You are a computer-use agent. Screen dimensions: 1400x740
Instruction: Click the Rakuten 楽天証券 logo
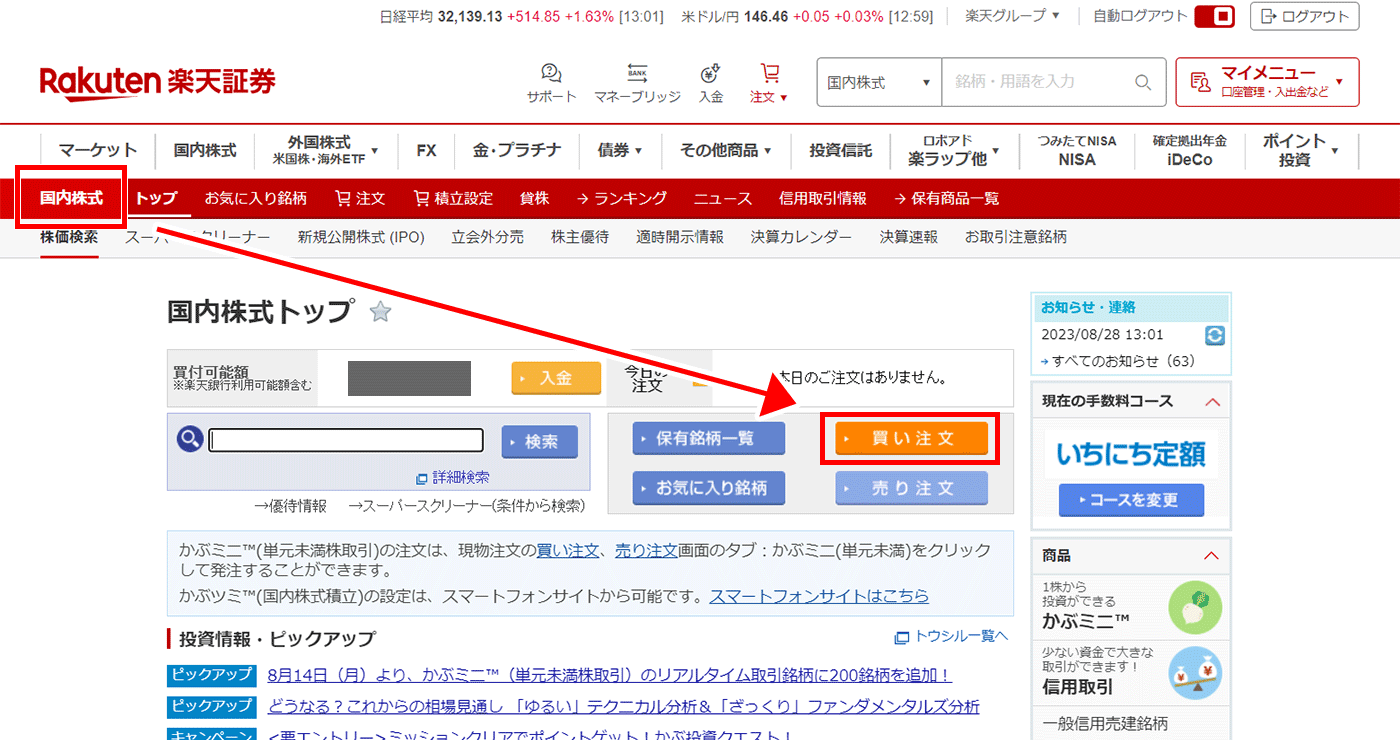pyautogui.click(x=158, y=82)
